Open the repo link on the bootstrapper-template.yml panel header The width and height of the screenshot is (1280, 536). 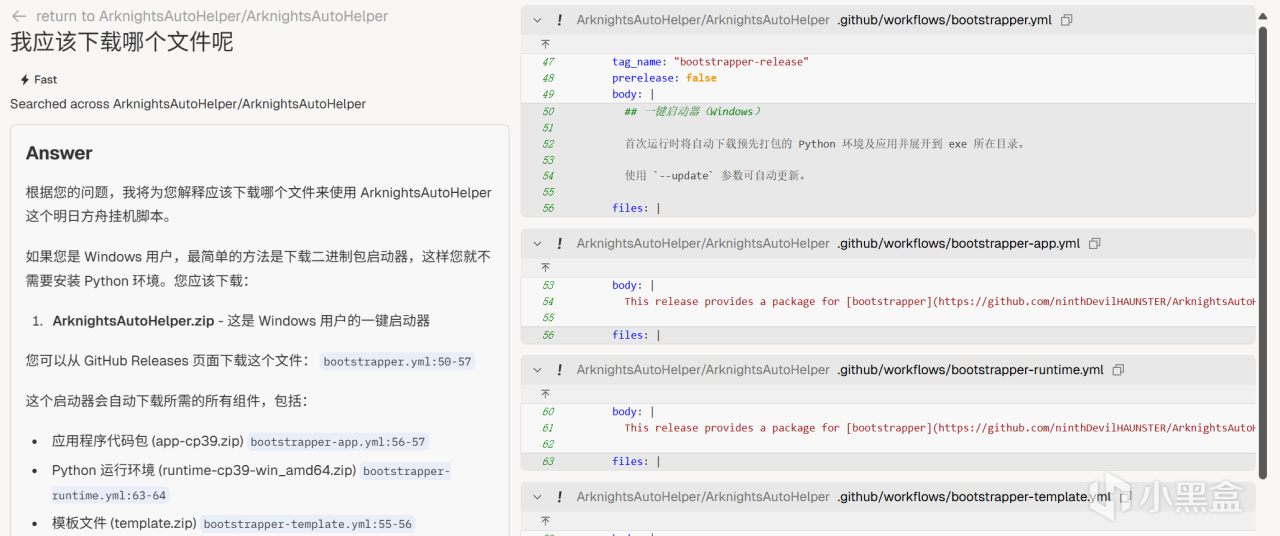703,496
